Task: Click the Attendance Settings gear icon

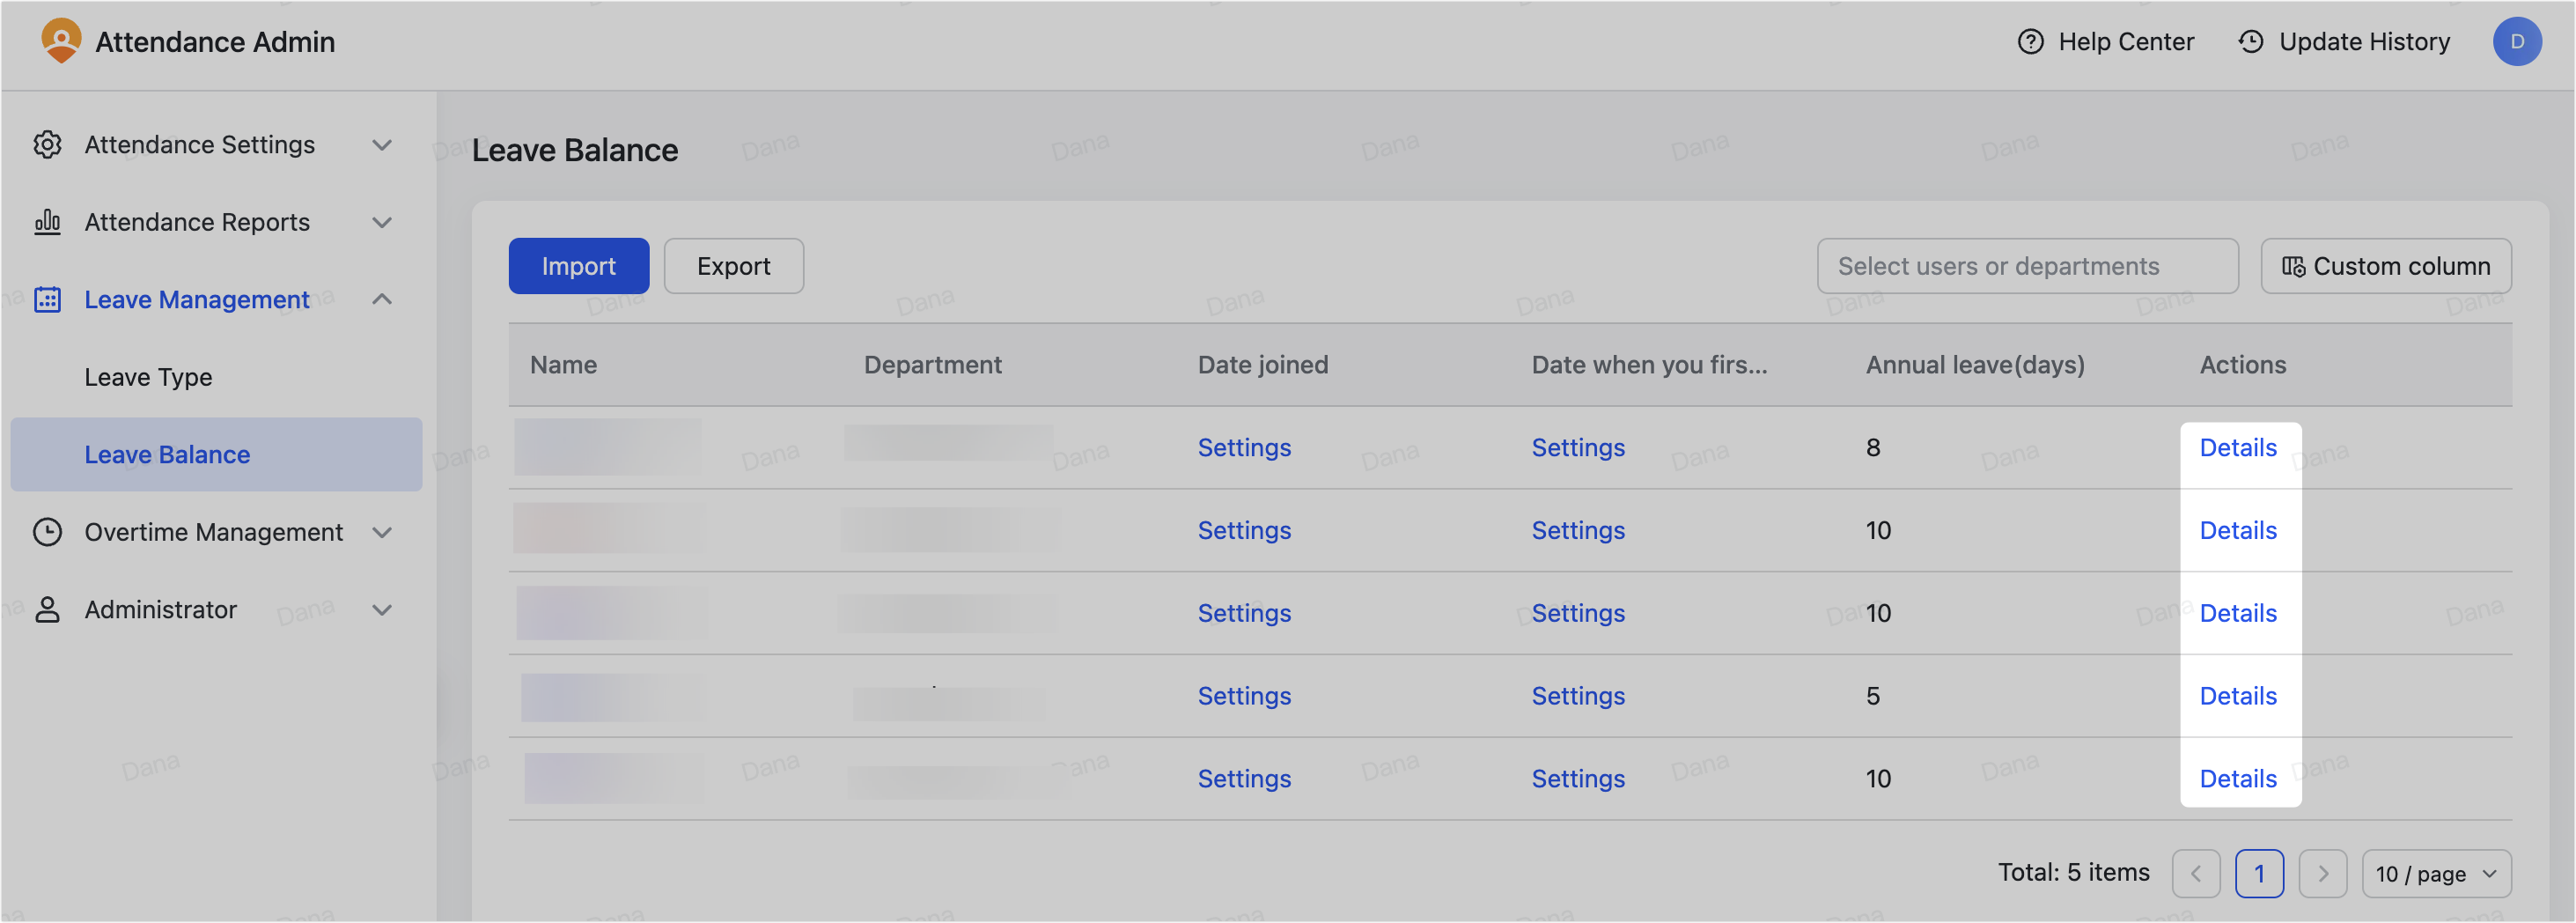Action: click(x=48, y=144)
